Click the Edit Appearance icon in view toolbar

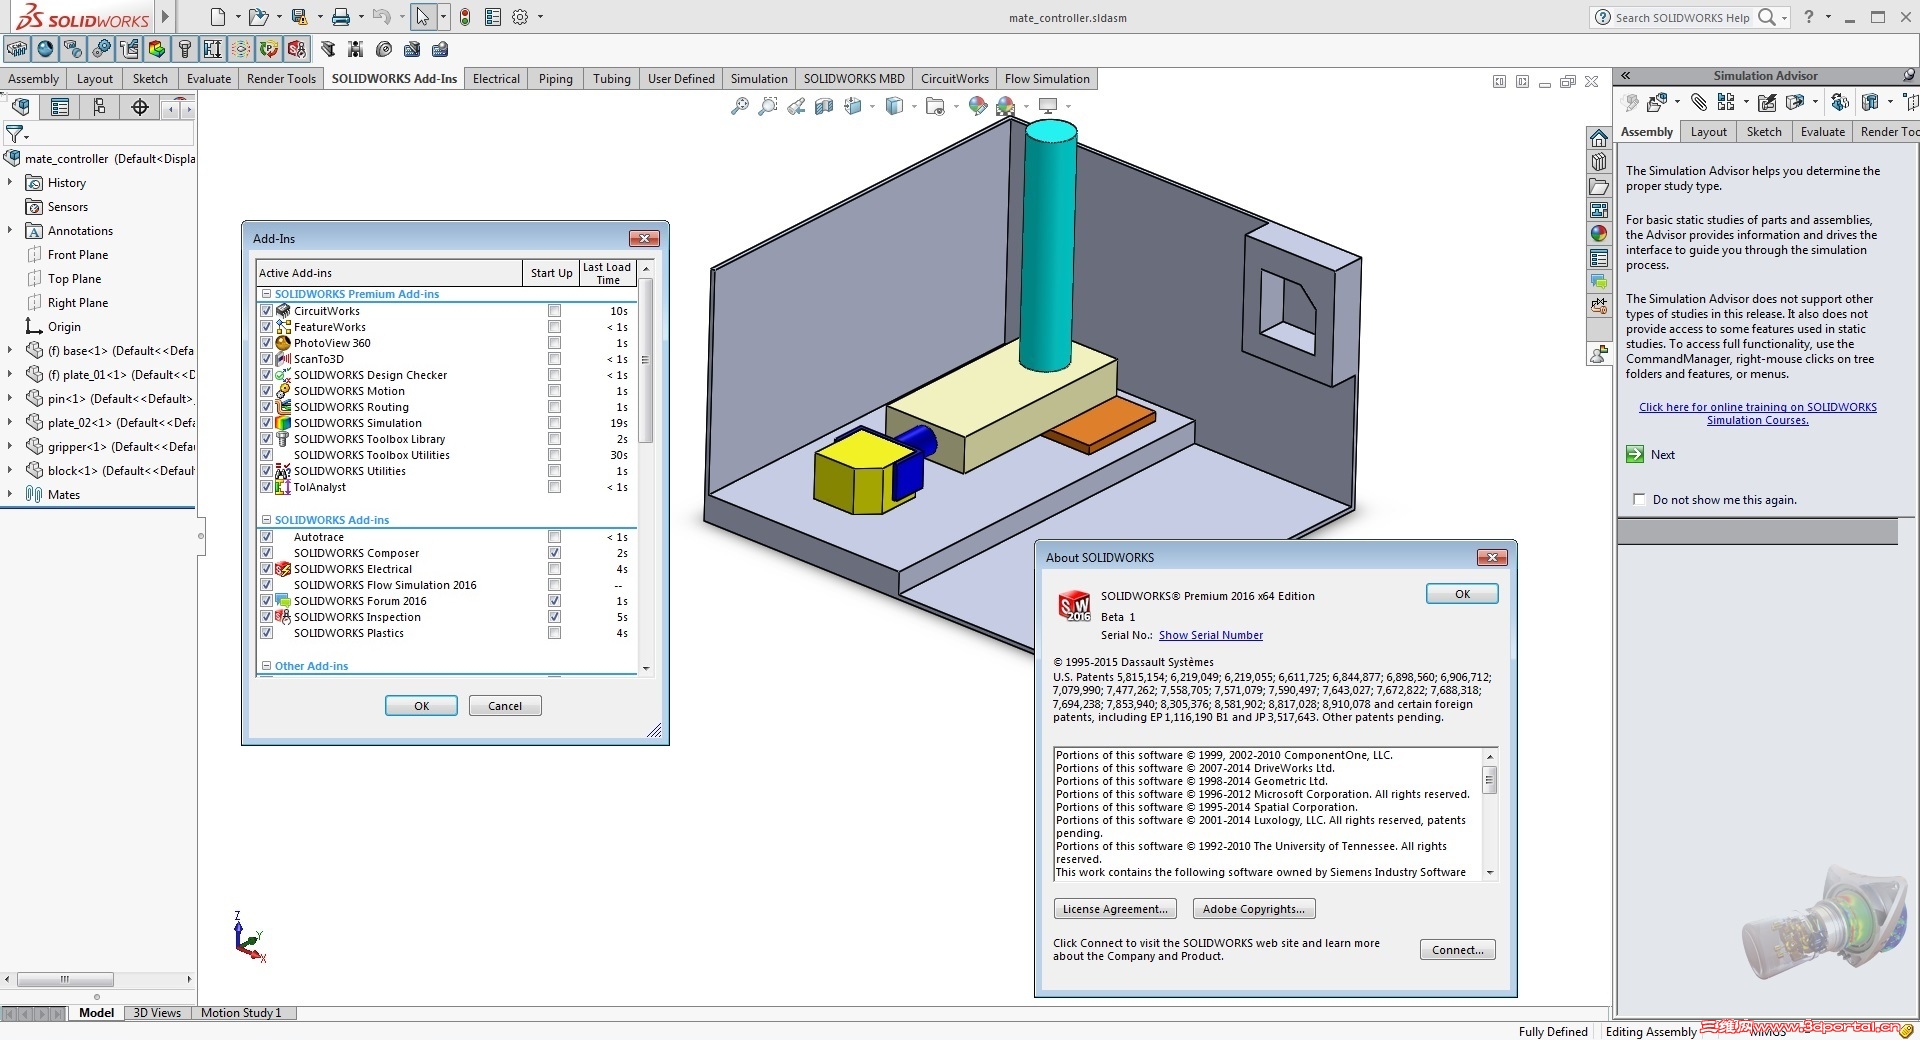(978, 106)
